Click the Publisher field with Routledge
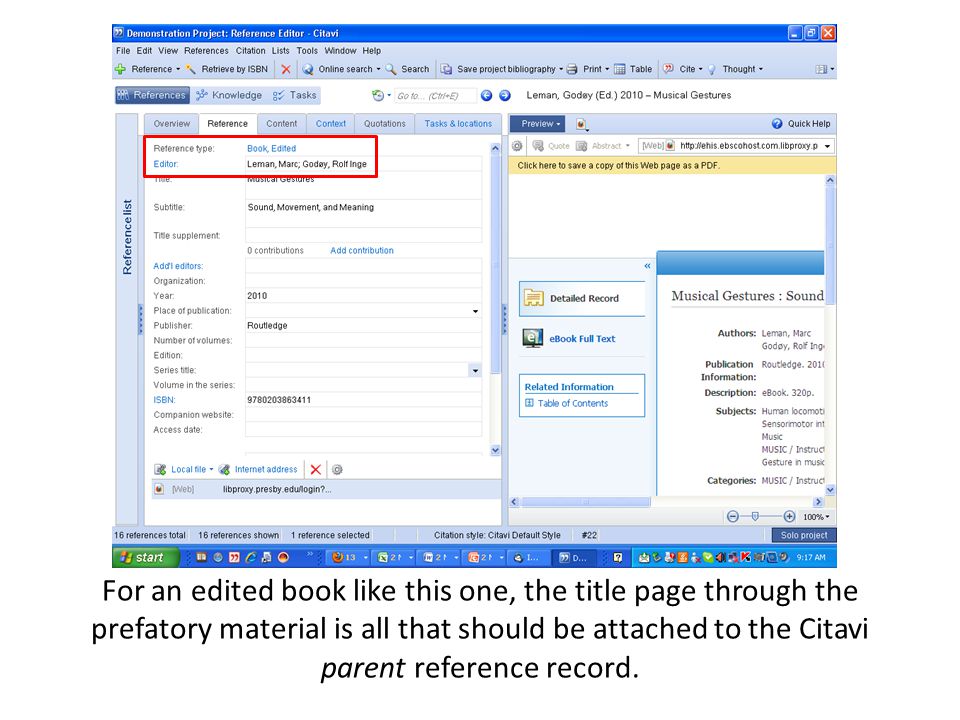960x720 pixels. pos(364,326)
